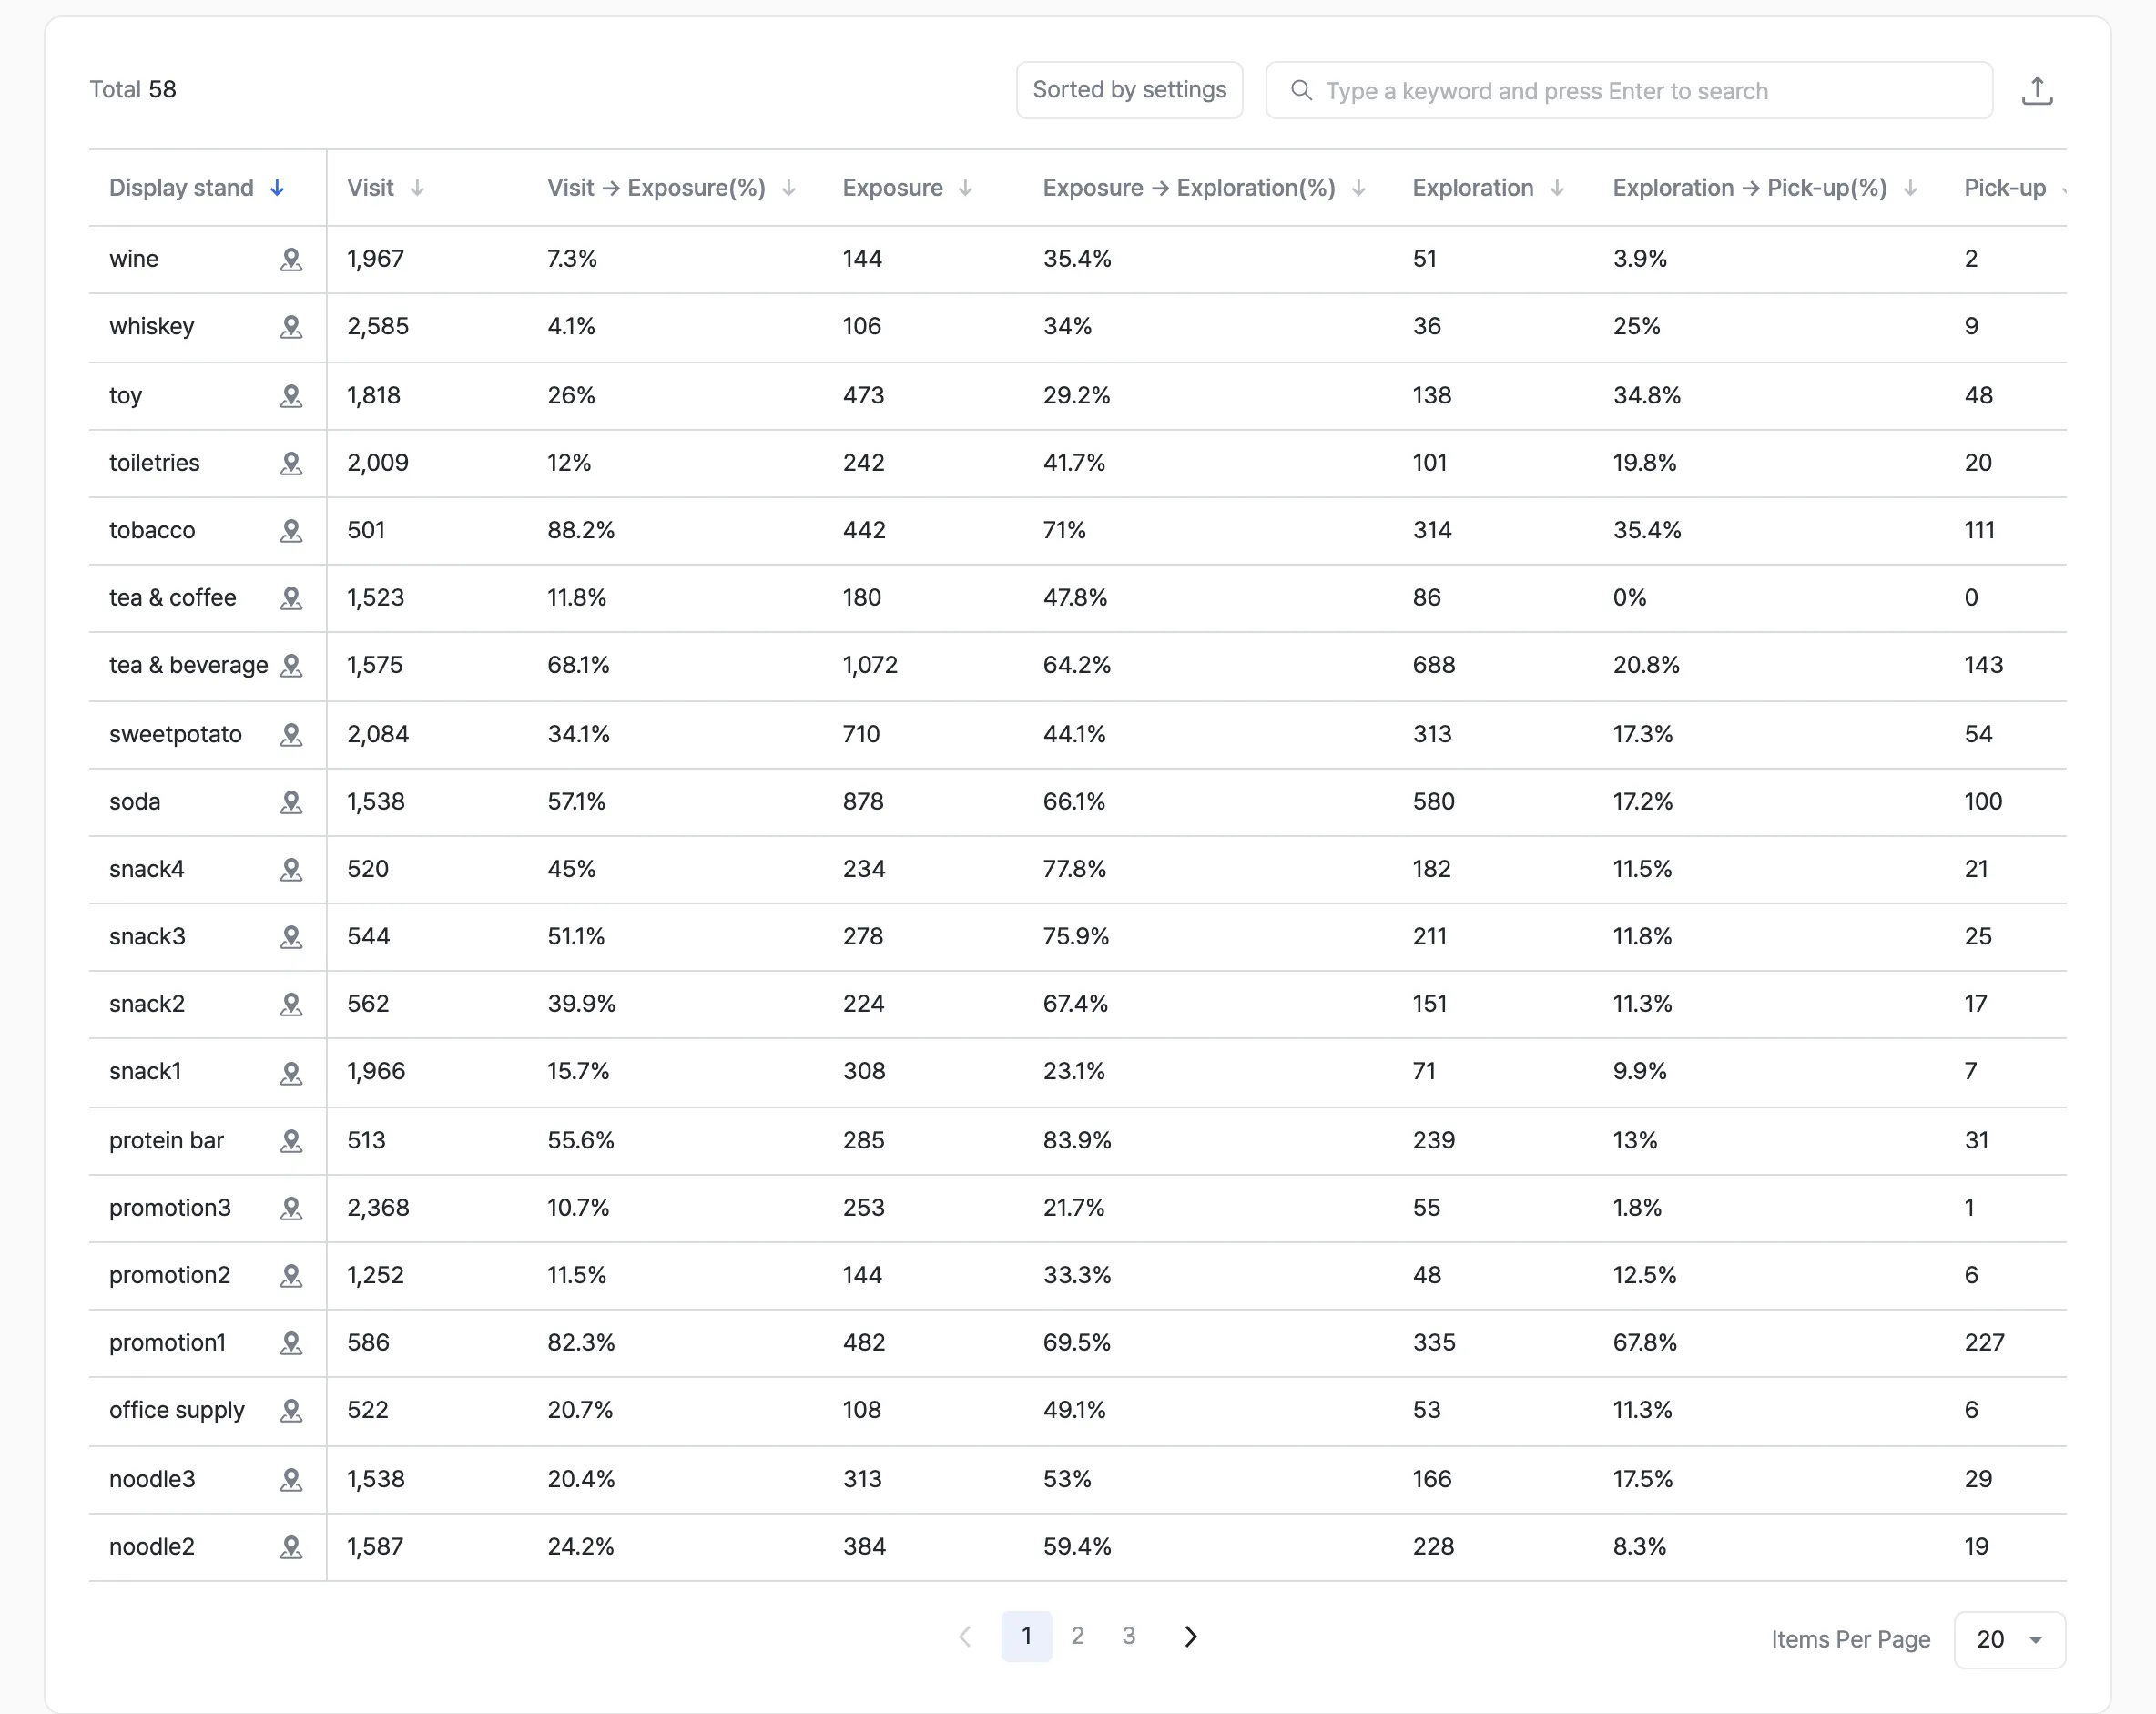Click the person-location icon in tea & coffee row
Viewport: 2156px width, 1714px height.
[291, 598]
